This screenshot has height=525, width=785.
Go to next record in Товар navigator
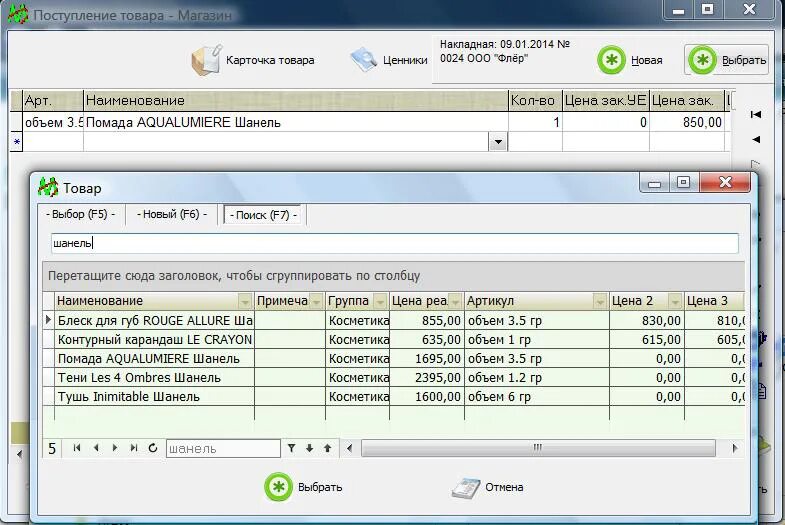(x=115, y=448)
